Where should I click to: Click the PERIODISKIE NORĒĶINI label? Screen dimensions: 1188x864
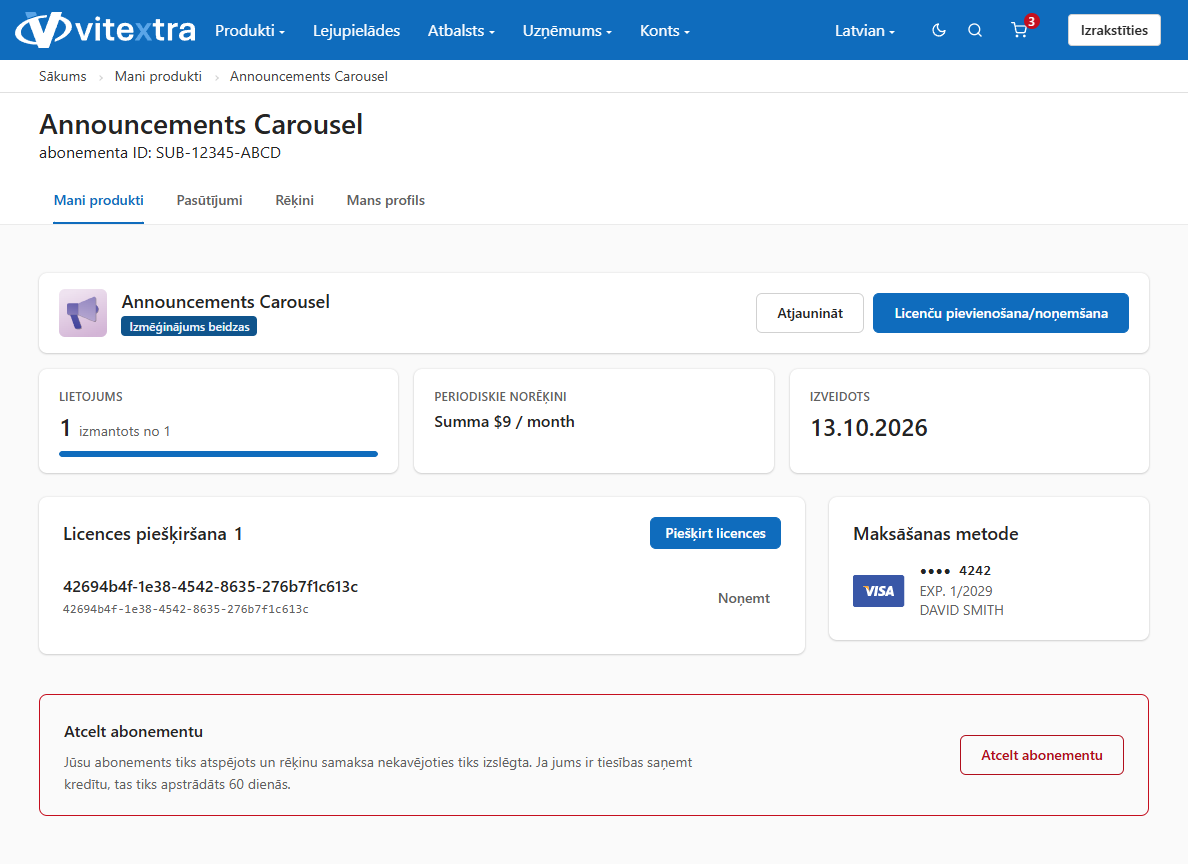coord(500,396)
